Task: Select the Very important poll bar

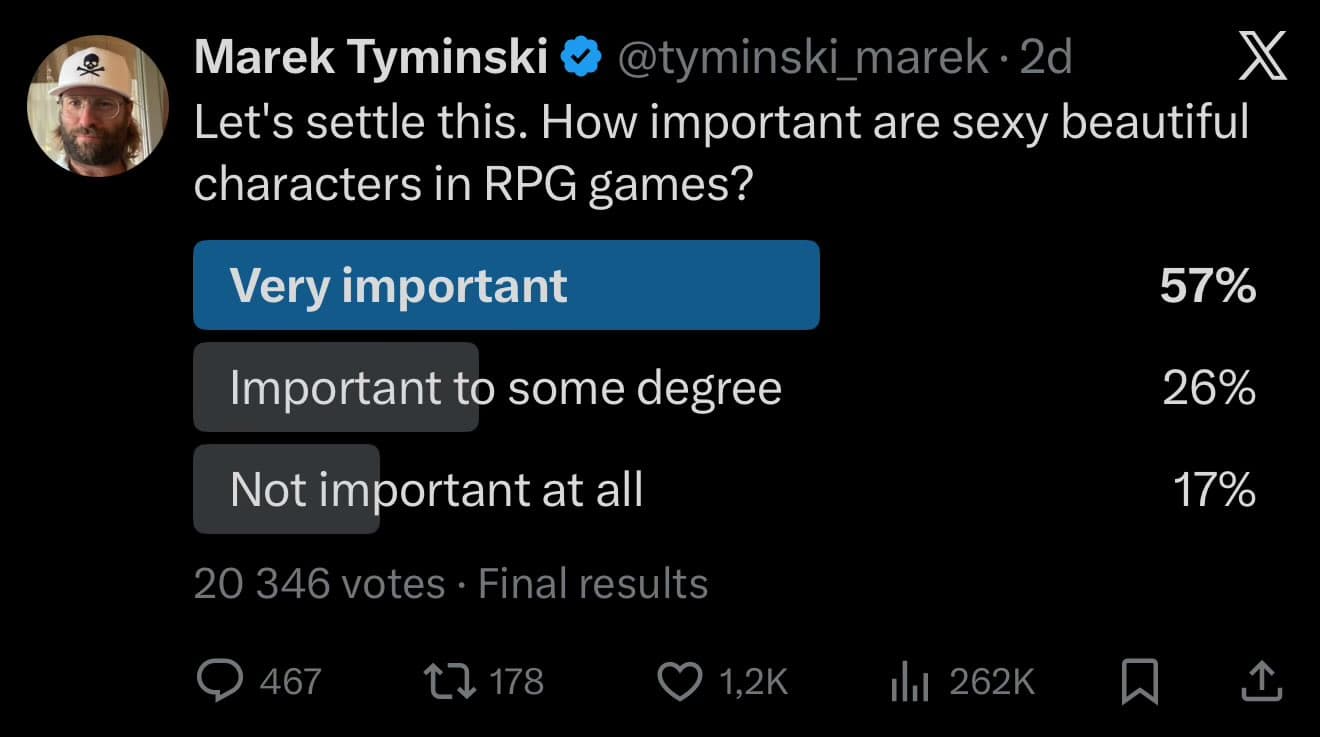Action: pyautogui.click(x=506, y=285)
